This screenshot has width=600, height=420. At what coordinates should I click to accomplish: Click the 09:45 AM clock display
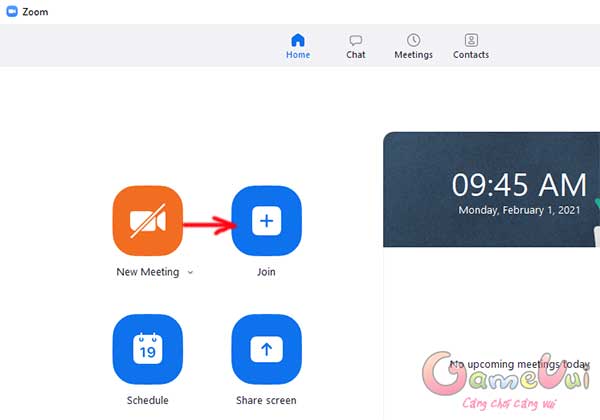(x=519, y=185)
